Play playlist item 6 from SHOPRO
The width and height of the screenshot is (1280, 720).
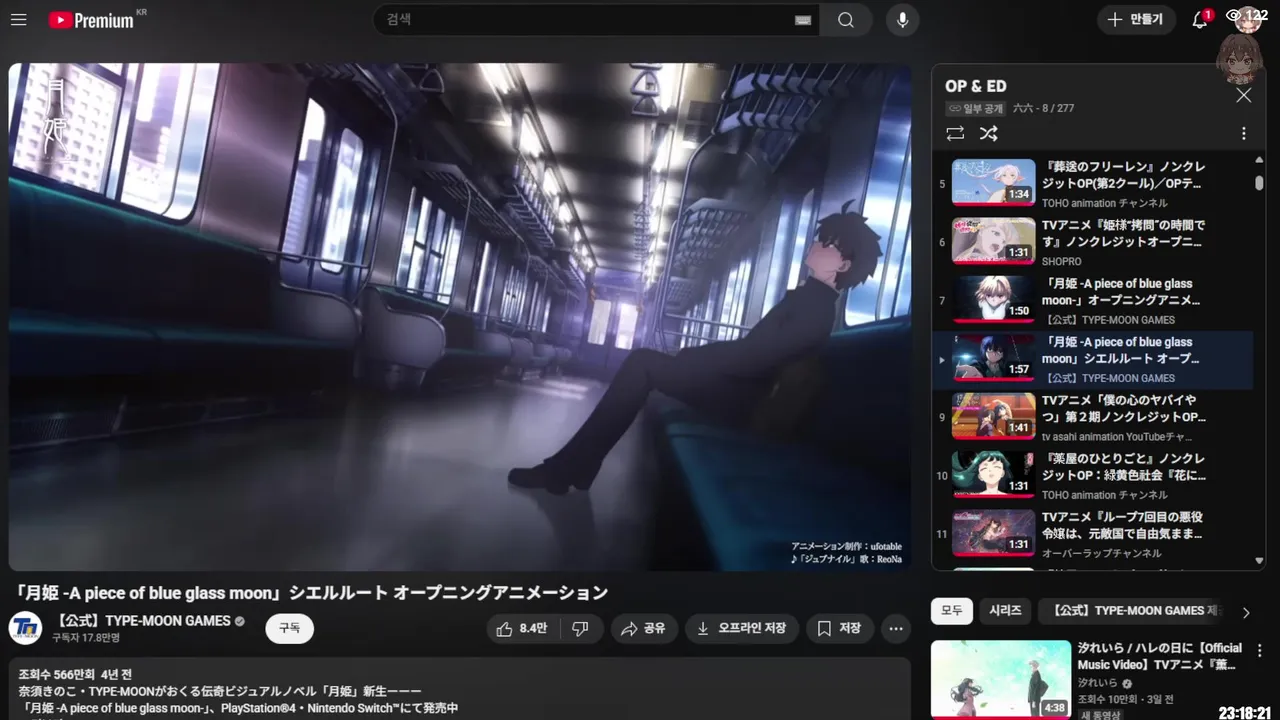1092,241
